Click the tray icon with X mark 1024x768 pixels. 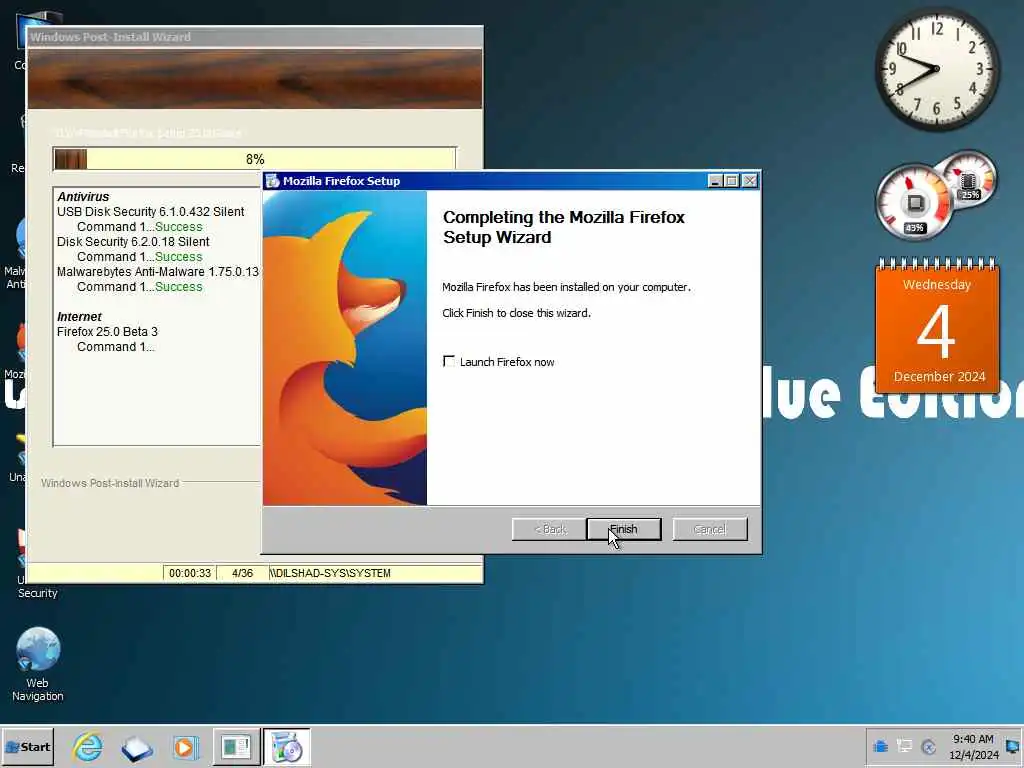click(928, 746)
